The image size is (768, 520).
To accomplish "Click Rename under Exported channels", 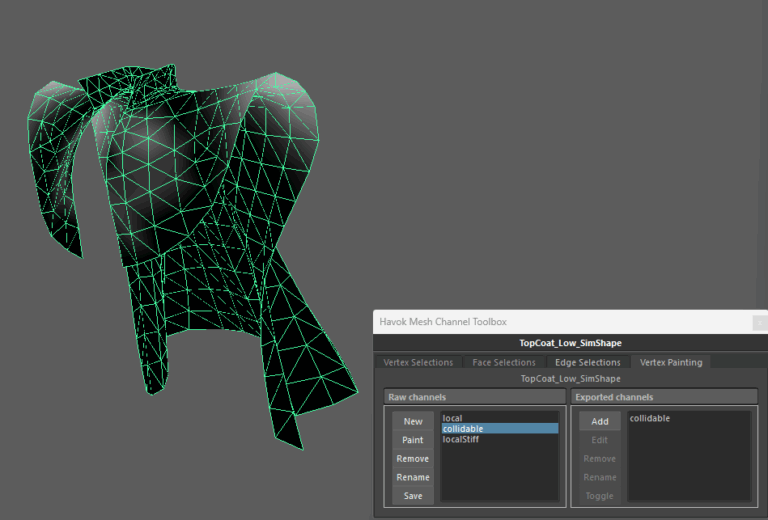I will click(x=600, y=477).
